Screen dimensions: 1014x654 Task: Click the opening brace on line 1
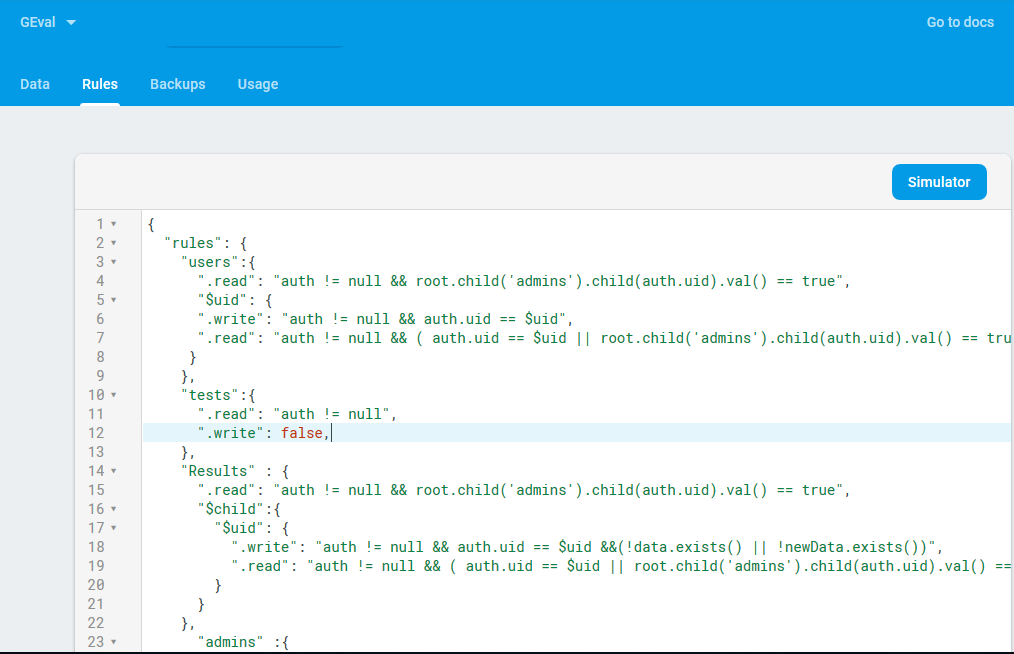coord(151,224)
